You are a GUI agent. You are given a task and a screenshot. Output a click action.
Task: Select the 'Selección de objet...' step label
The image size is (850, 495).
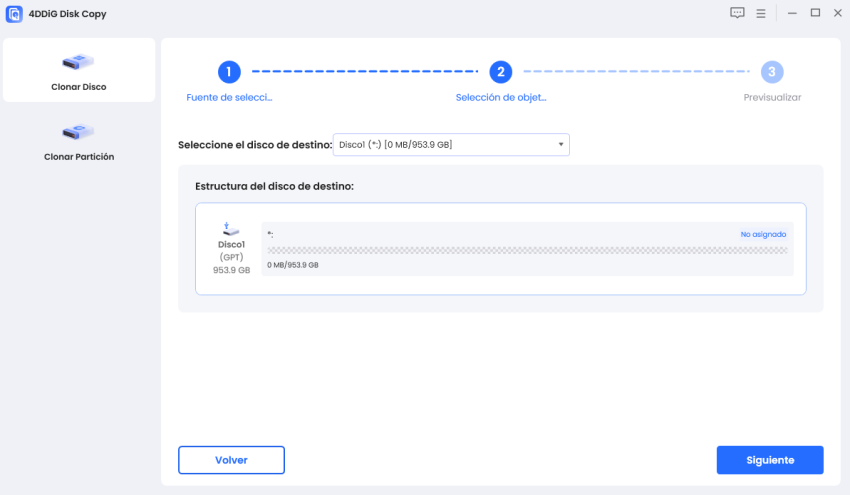501,98
